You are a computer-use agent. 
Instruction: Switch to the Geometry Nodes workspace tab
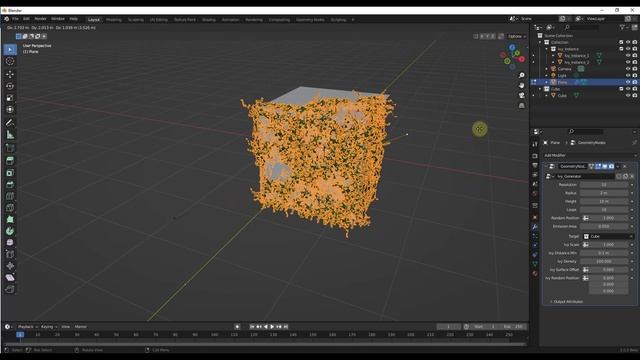click(x=310, y=20)
